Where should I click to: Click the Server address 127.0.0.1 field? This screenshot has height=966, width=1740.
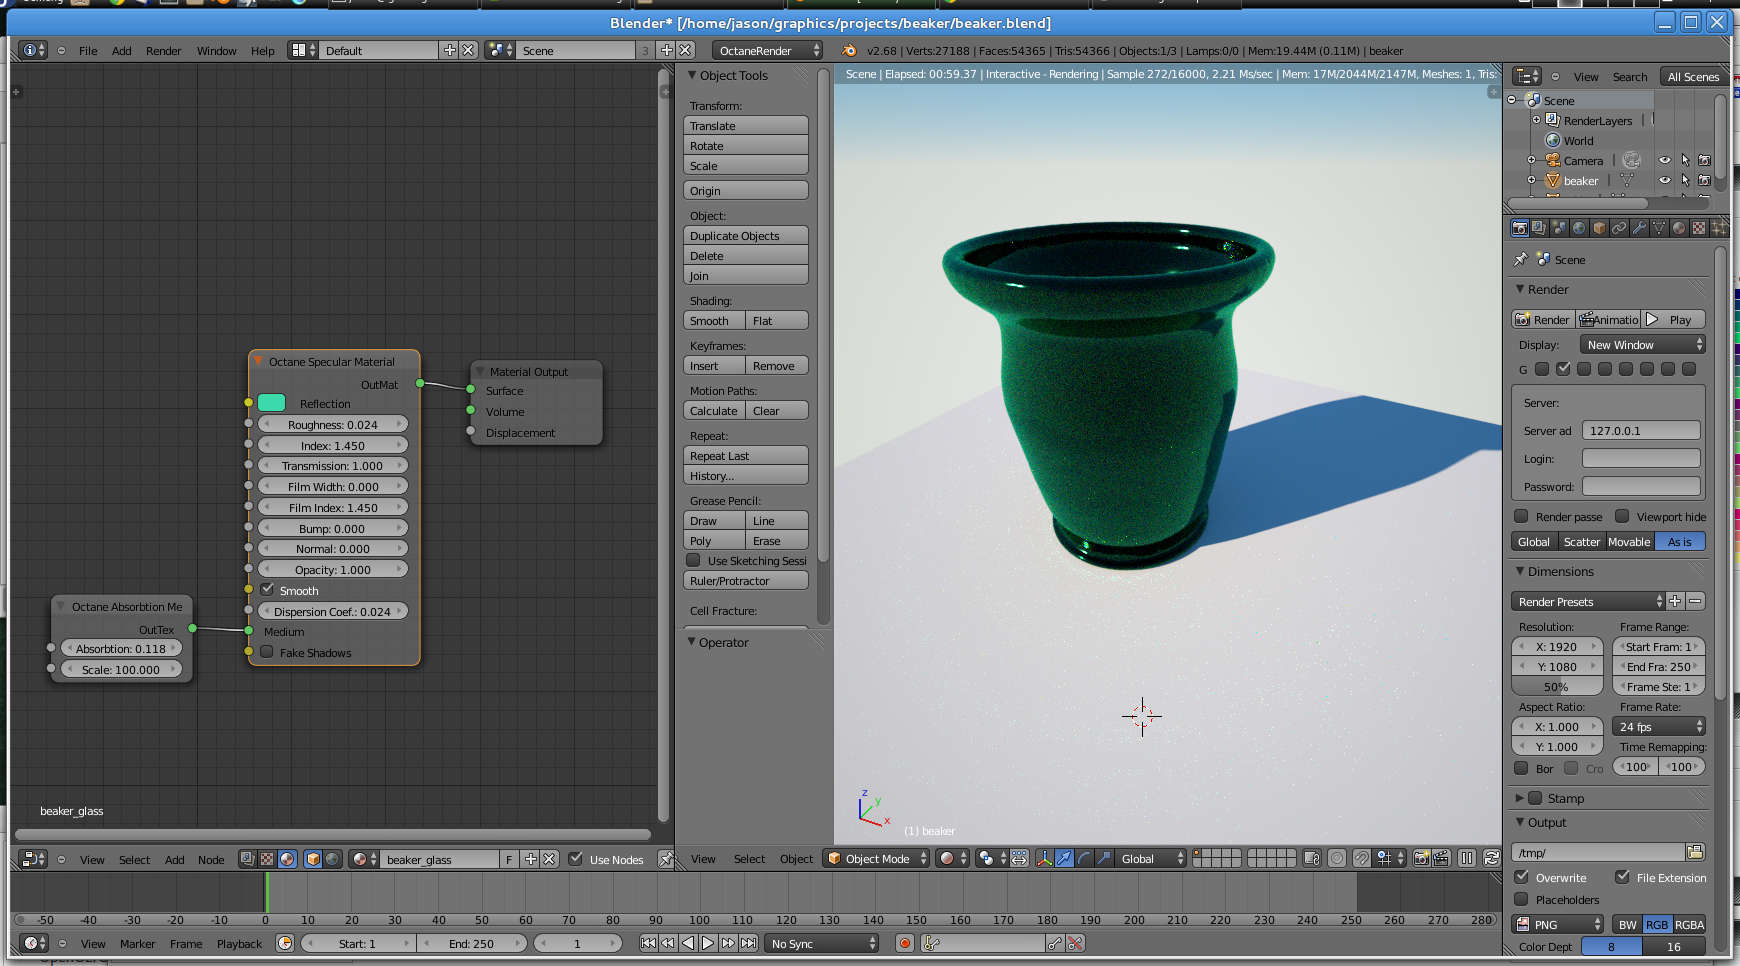(x=1641, y=431)
